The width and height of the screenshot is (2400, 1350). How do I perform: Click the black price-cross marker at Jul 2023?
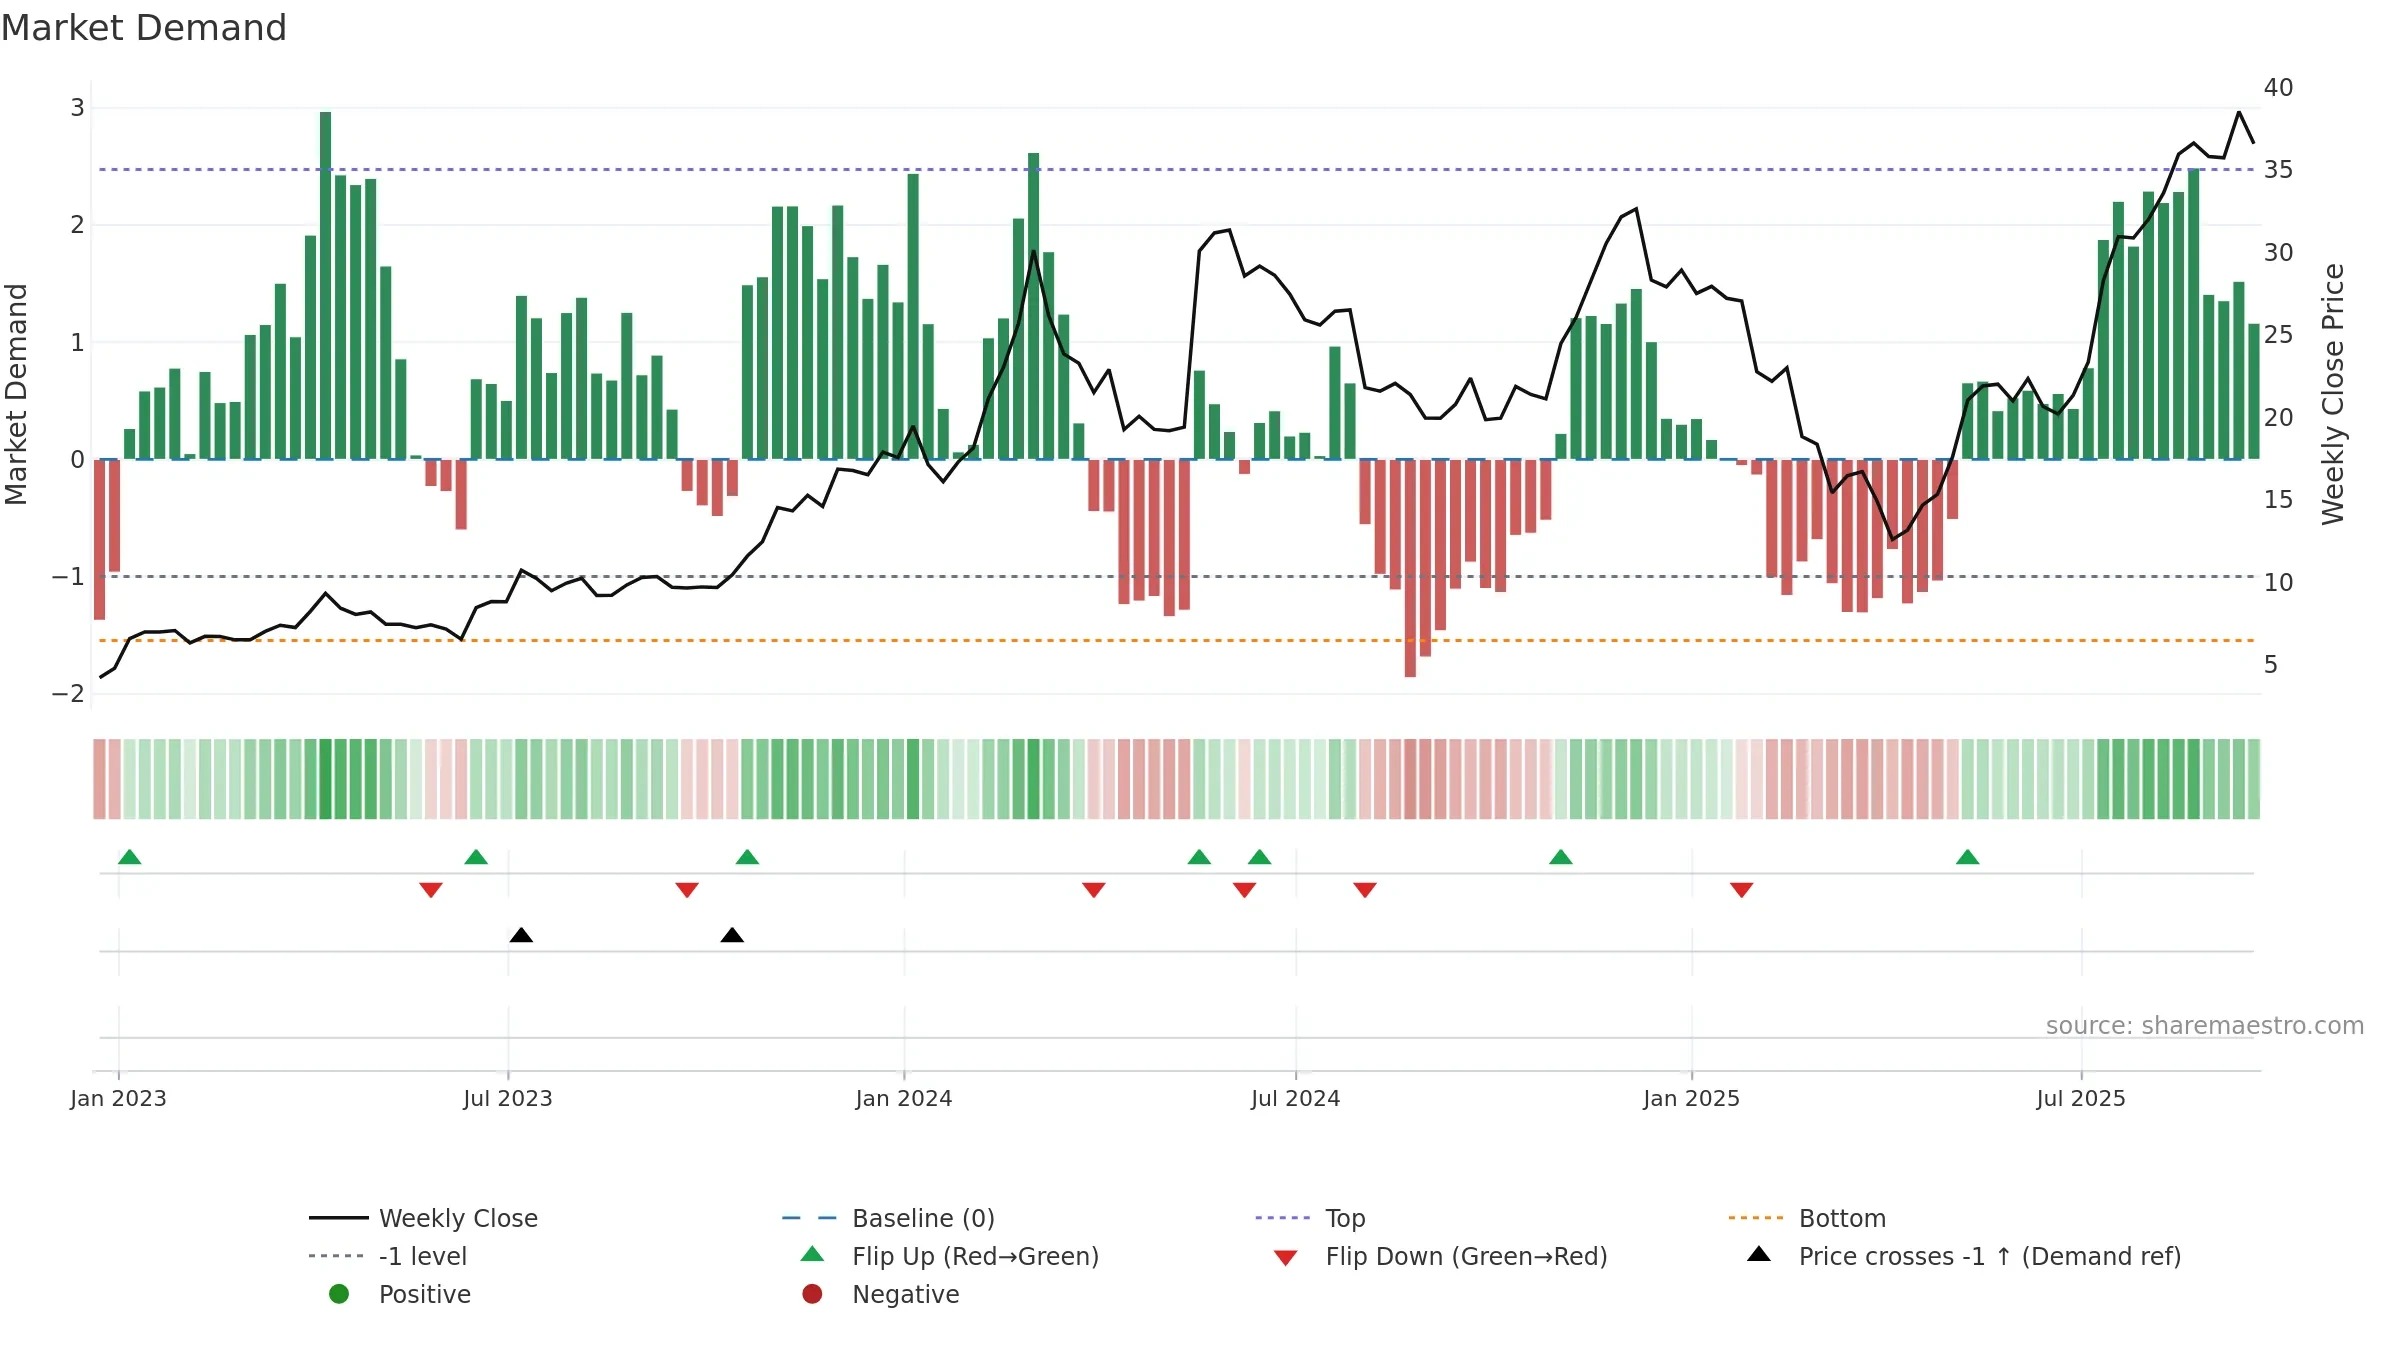(521, 935)
